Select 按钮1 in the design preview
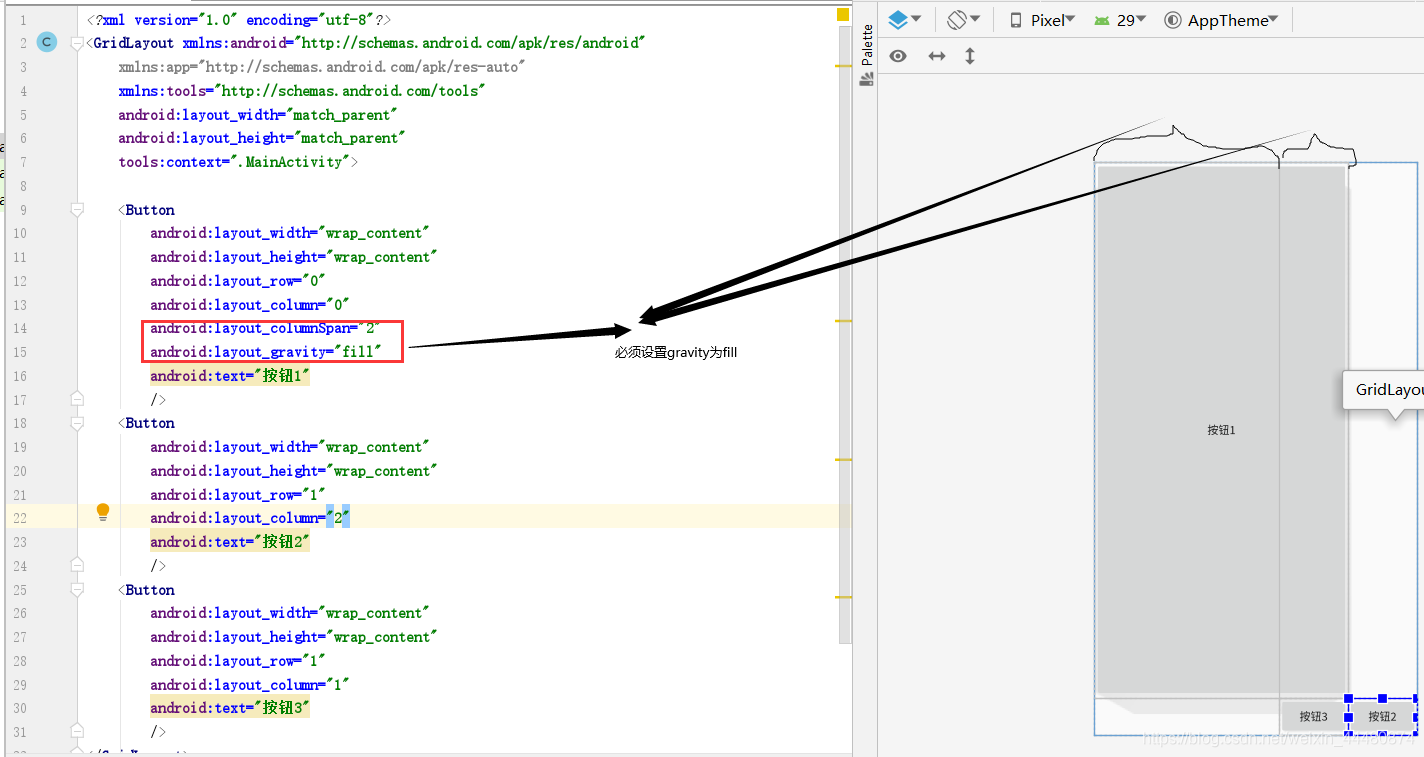This screenshot has height=757, width=1424. 1221,430
